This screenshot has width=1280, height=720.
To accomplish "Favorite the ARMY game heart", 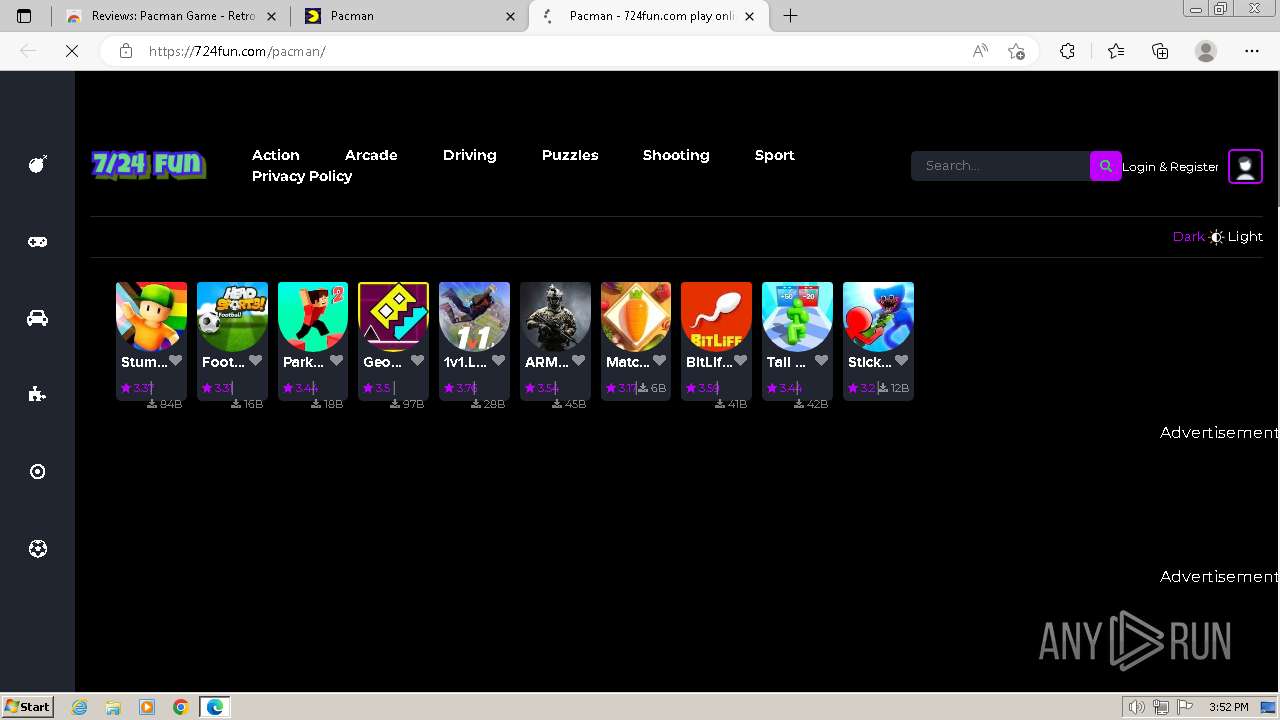I will pyautogui.click(x=578, y=361).
